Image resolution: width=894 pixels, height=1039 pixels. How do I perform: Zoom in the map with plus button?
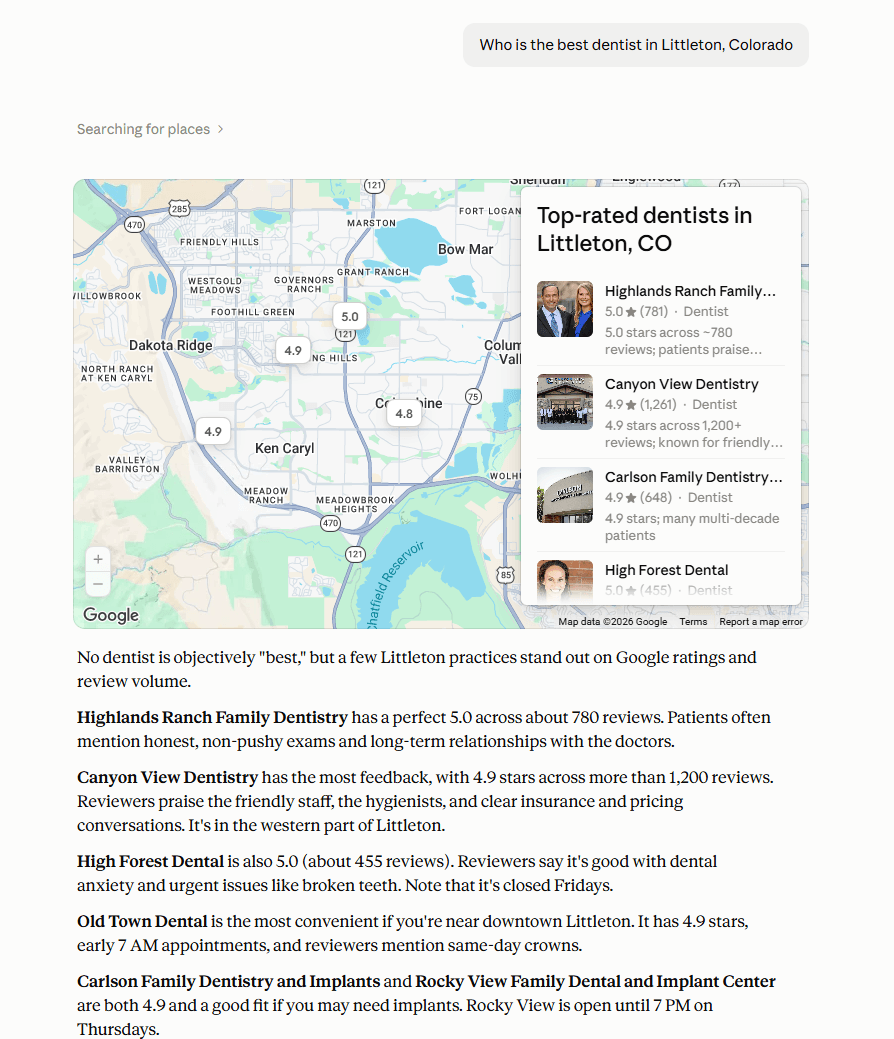[98, 559]
